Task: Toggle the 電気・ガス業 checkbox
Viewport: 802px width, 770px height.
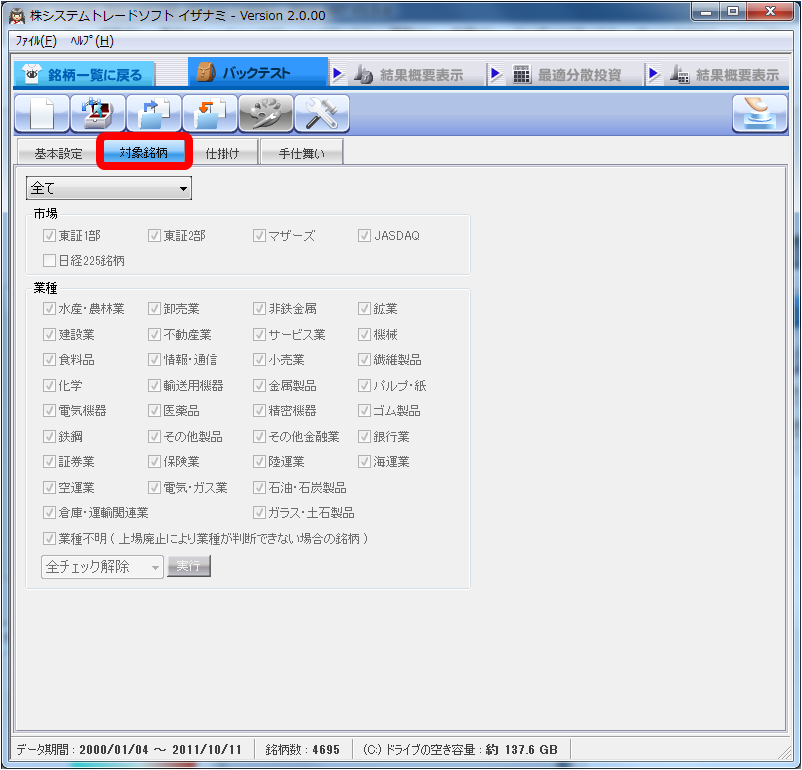Action: pos(154,488)
